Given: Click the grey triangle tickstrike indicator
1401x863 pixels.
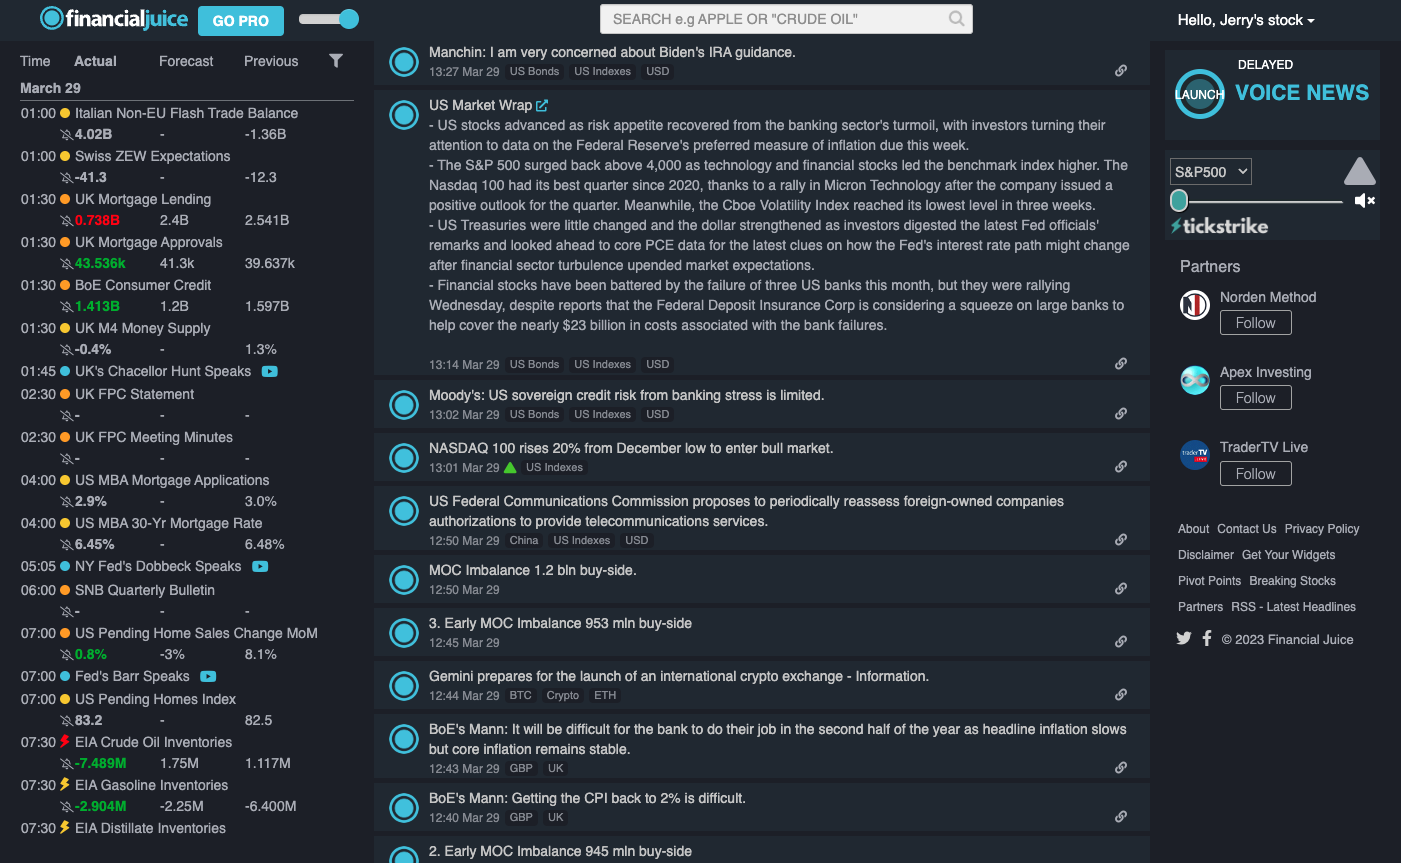Looking at the screenshot, I should (1359, 171).
